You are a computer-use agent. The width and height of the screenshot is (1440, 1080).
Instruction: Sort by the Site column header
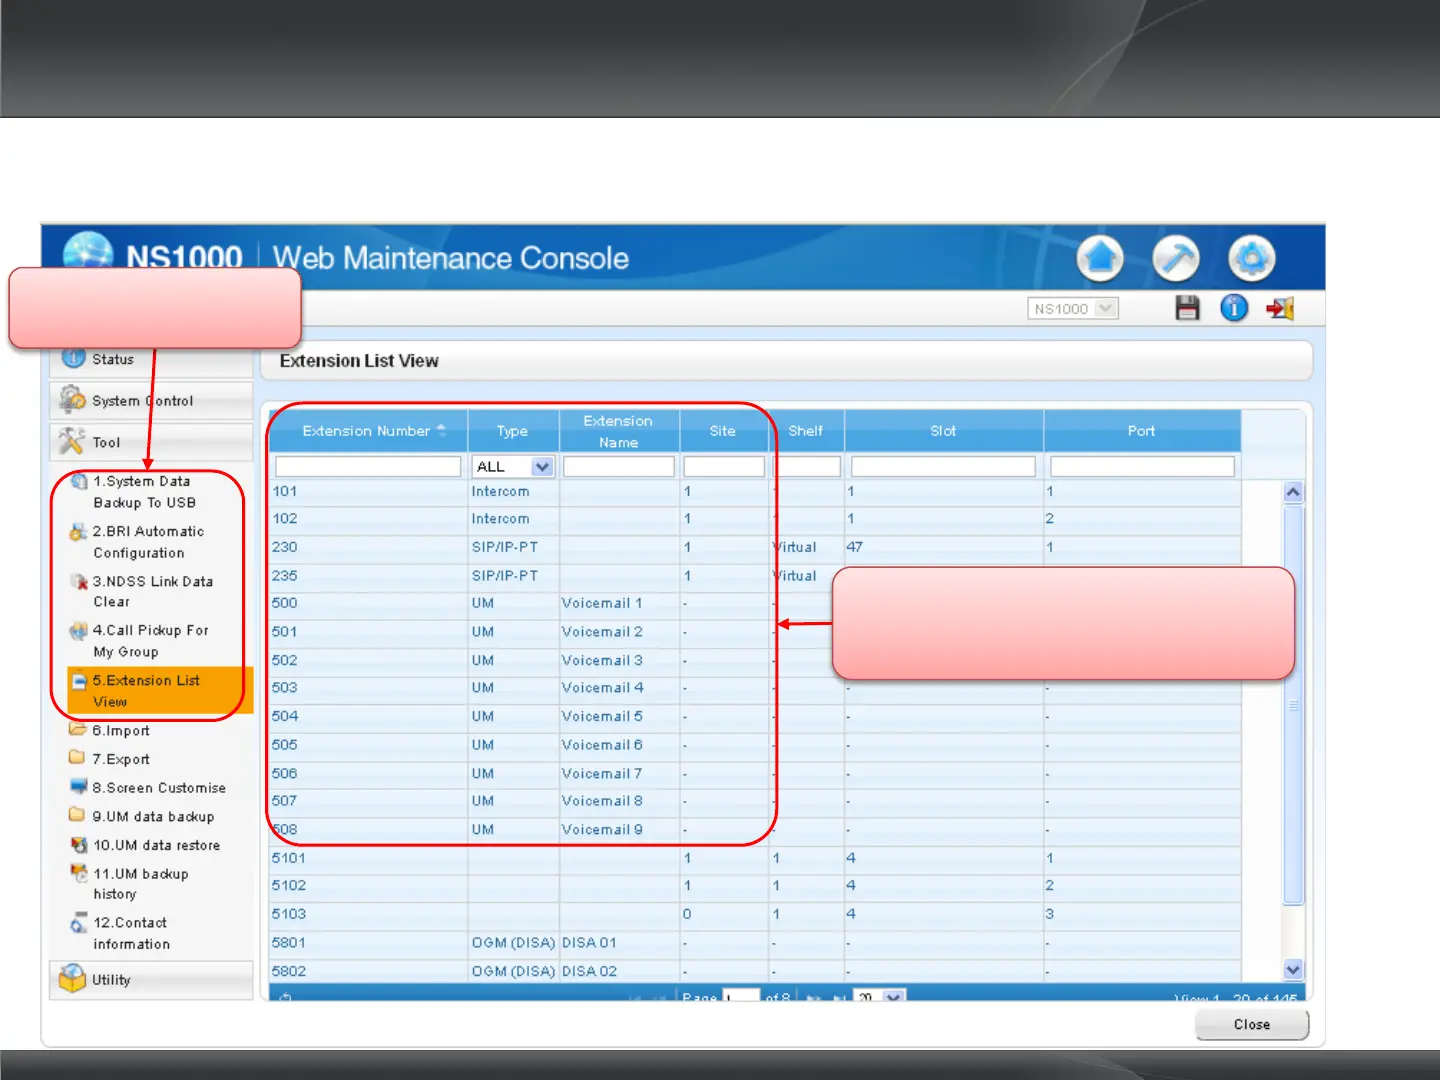click(723, 431)
